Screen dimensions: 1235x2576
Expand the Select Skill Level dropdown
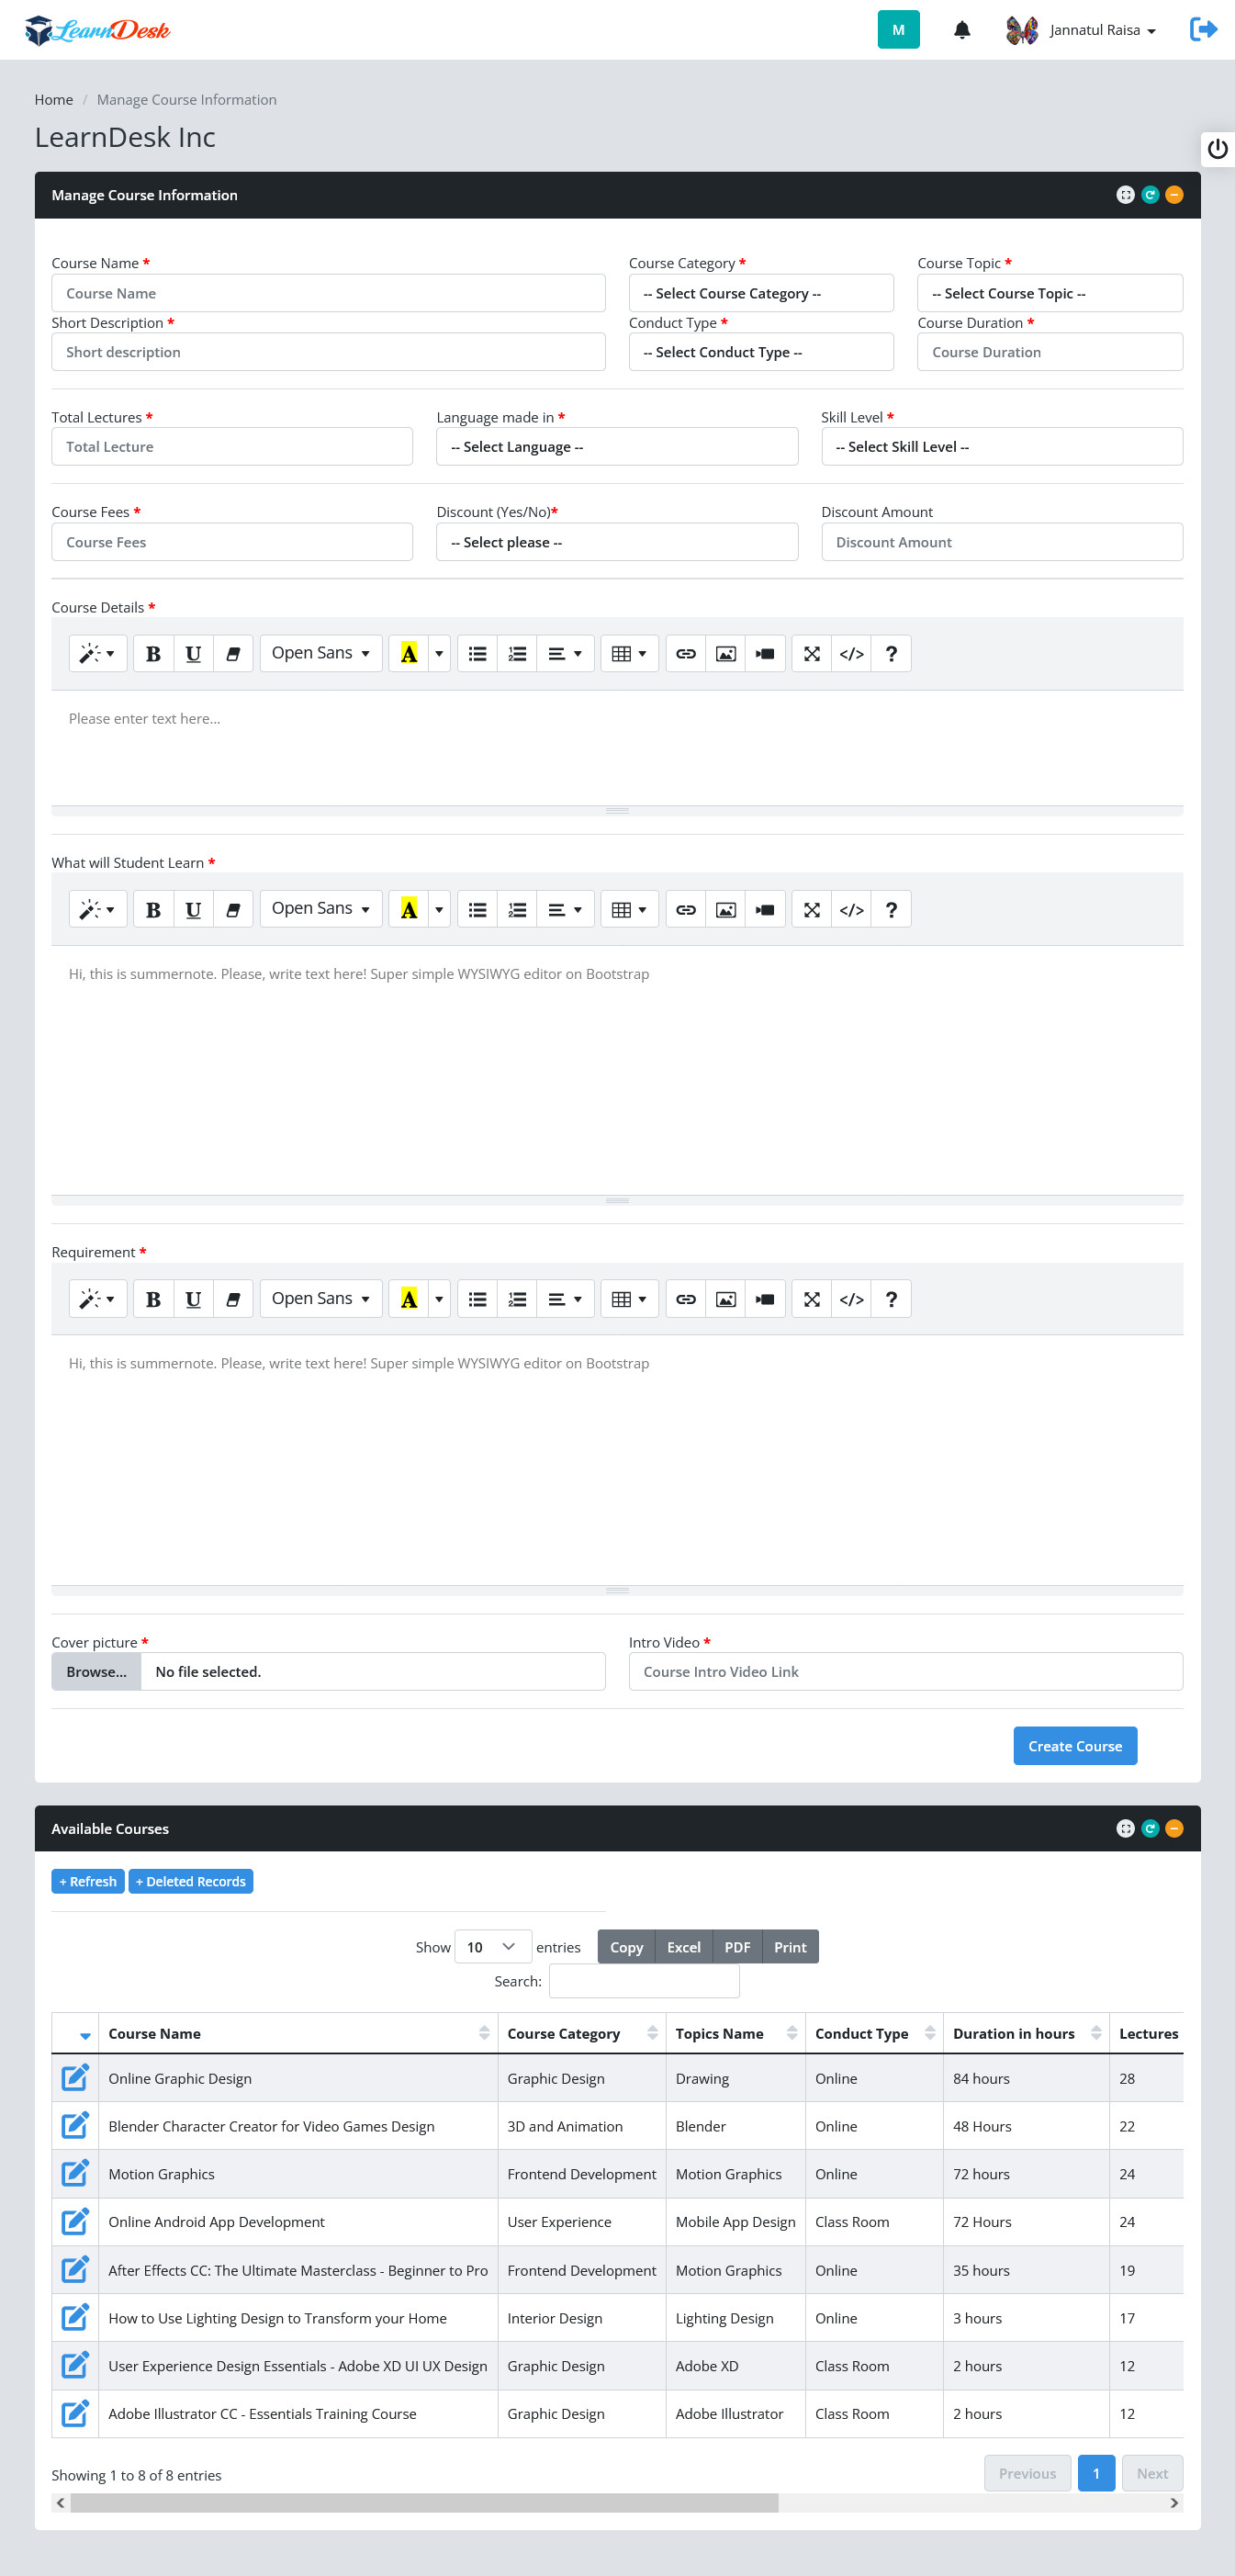tap(1002, 447)
